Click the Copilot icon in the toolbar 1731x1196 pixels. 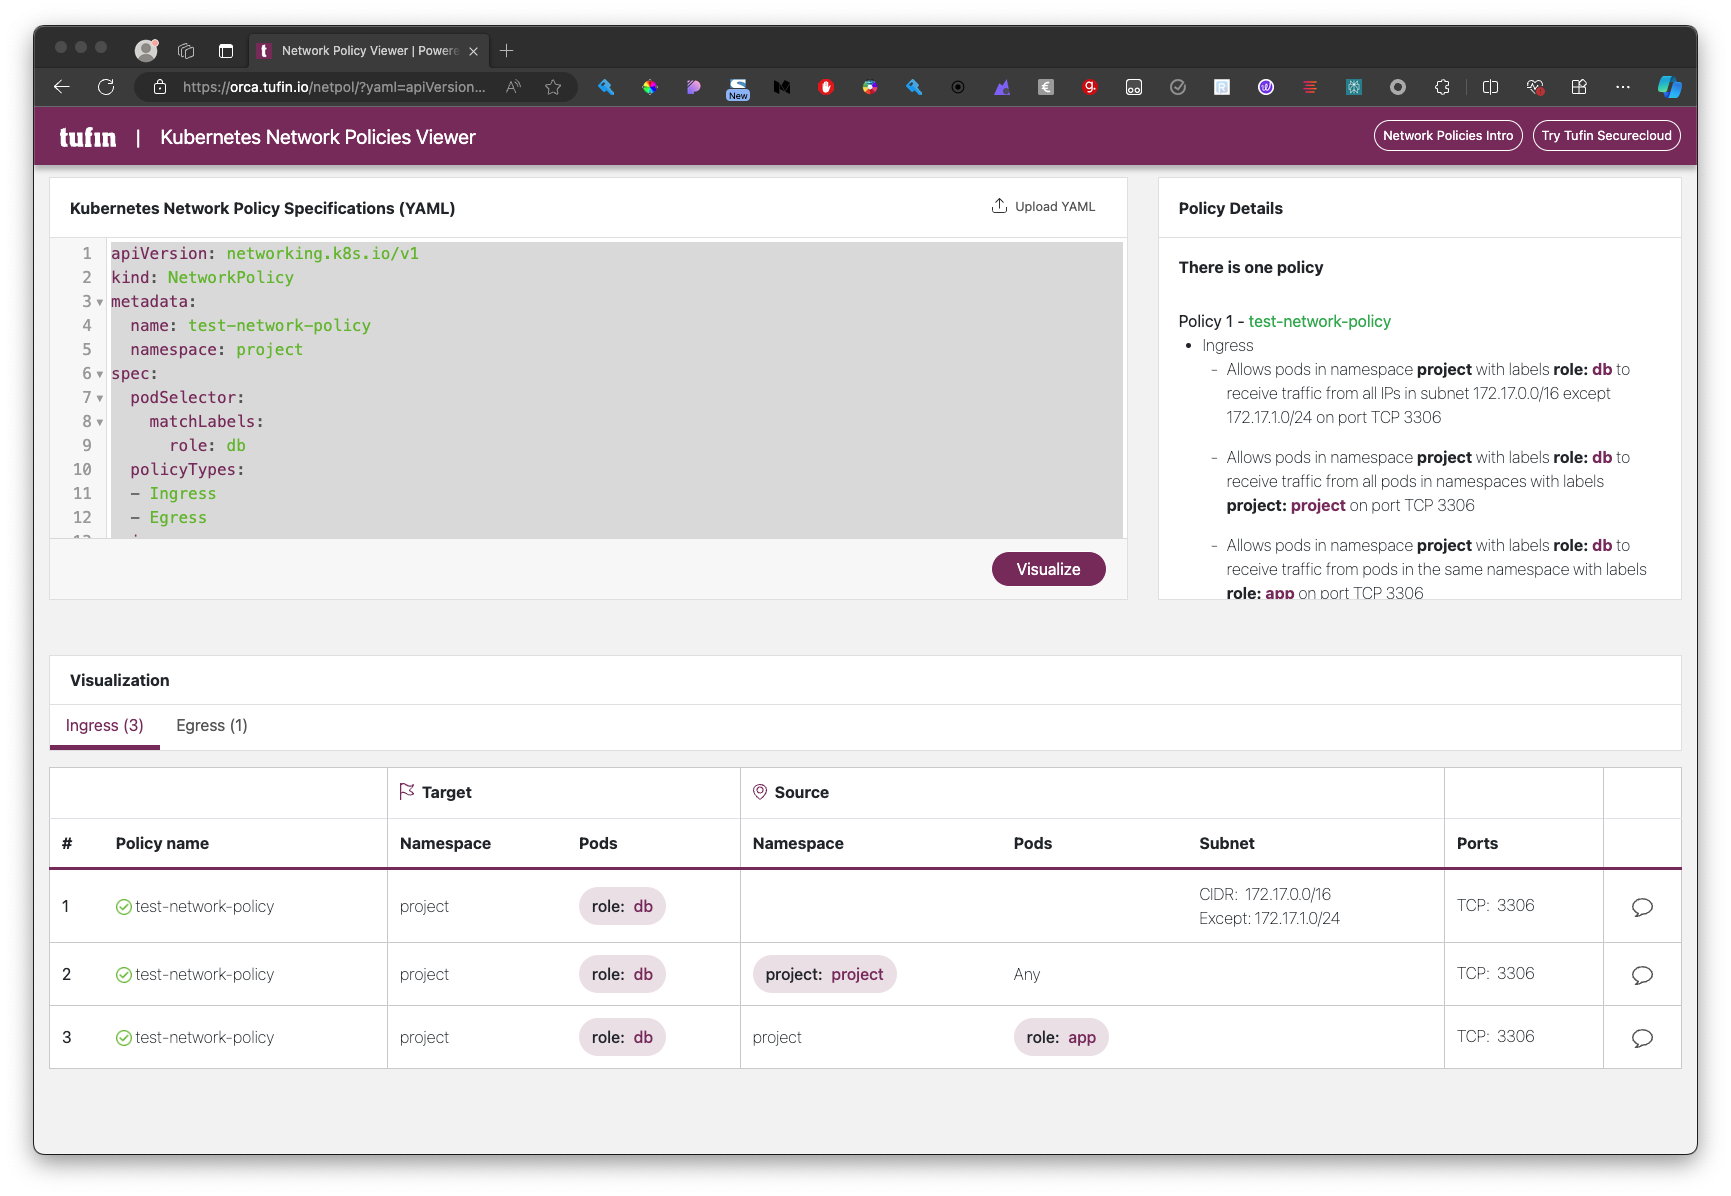(1669, 87)
